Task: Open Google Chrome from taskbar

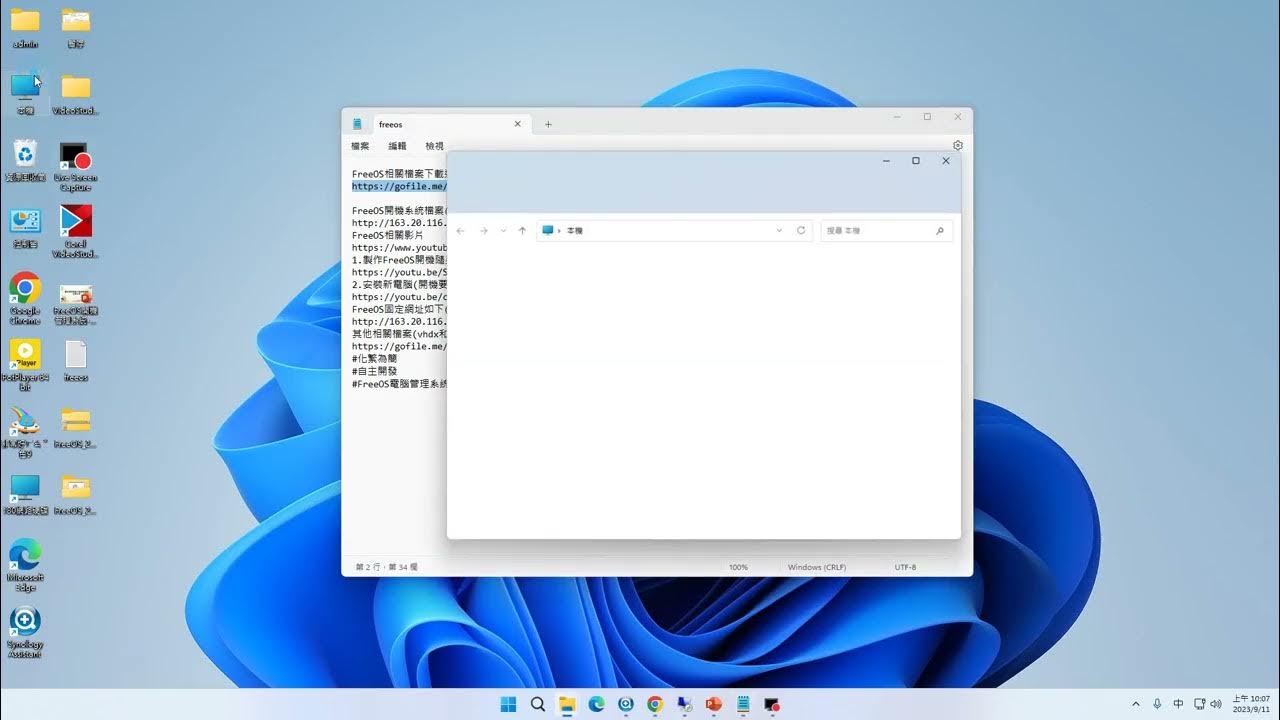Action: coord(655,704)
